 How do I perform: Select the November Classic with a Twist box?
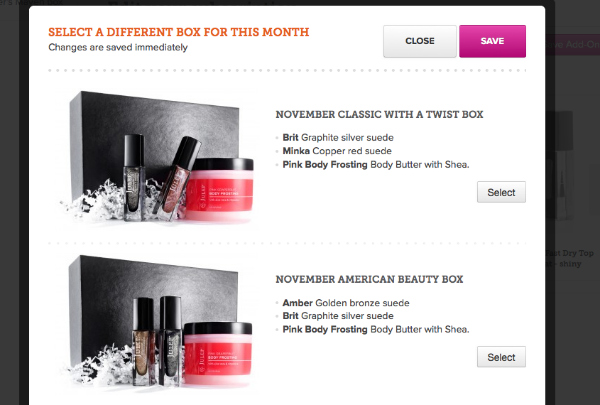pos(501,192)
